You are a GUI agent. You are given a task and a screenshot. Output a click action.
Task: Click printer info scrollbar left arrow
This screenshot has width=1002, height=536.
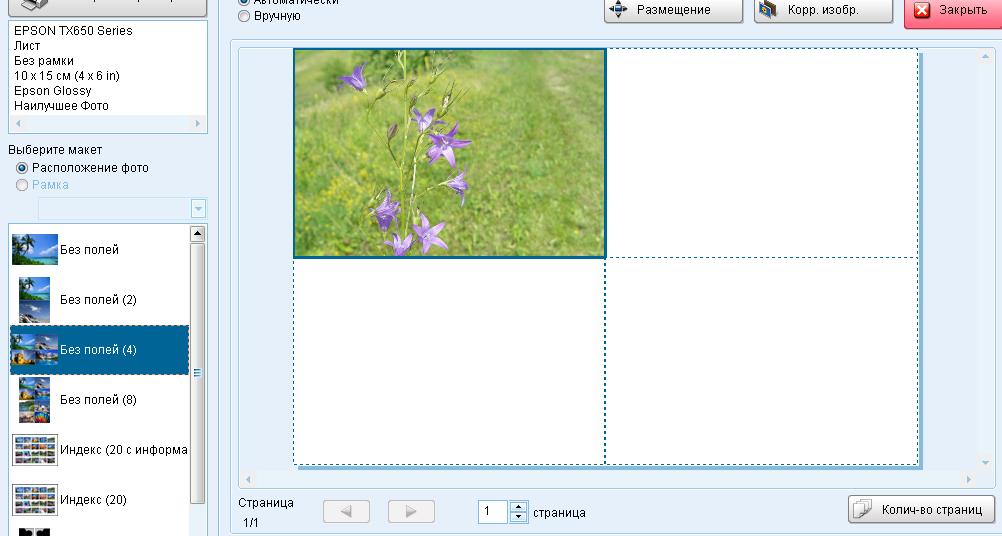coord(18,123)
